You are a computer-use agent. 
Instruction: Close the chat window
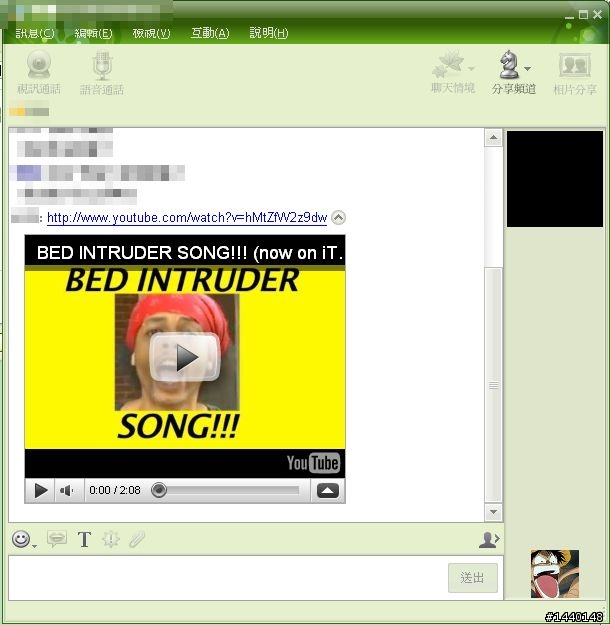point(597,15)
